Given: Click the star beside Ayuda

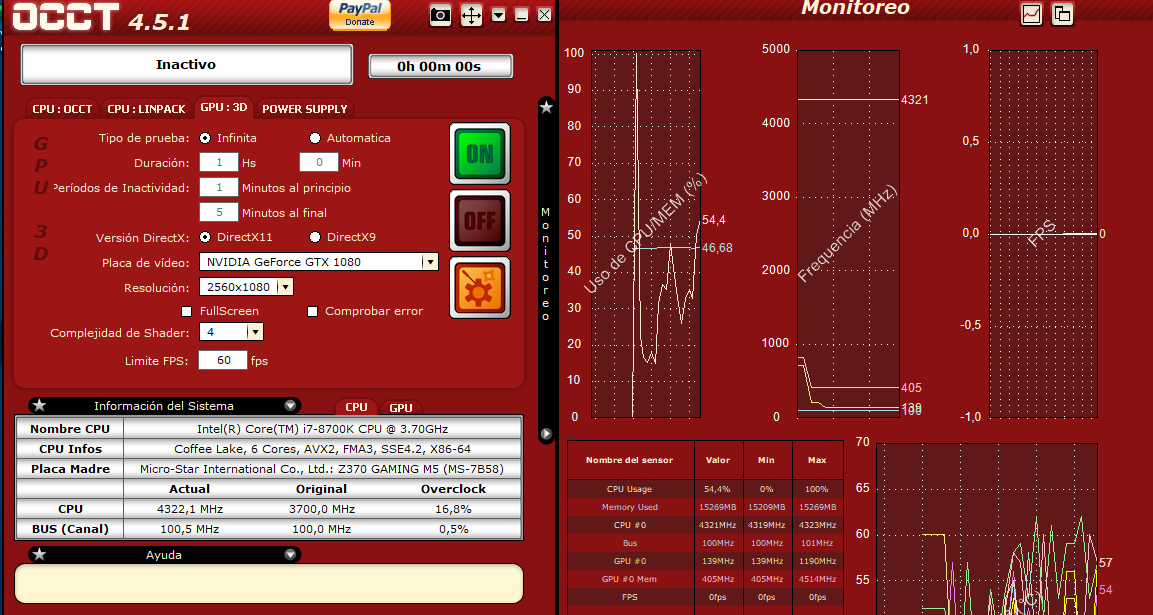Looking at the screenshot, I should coord(40,555).
